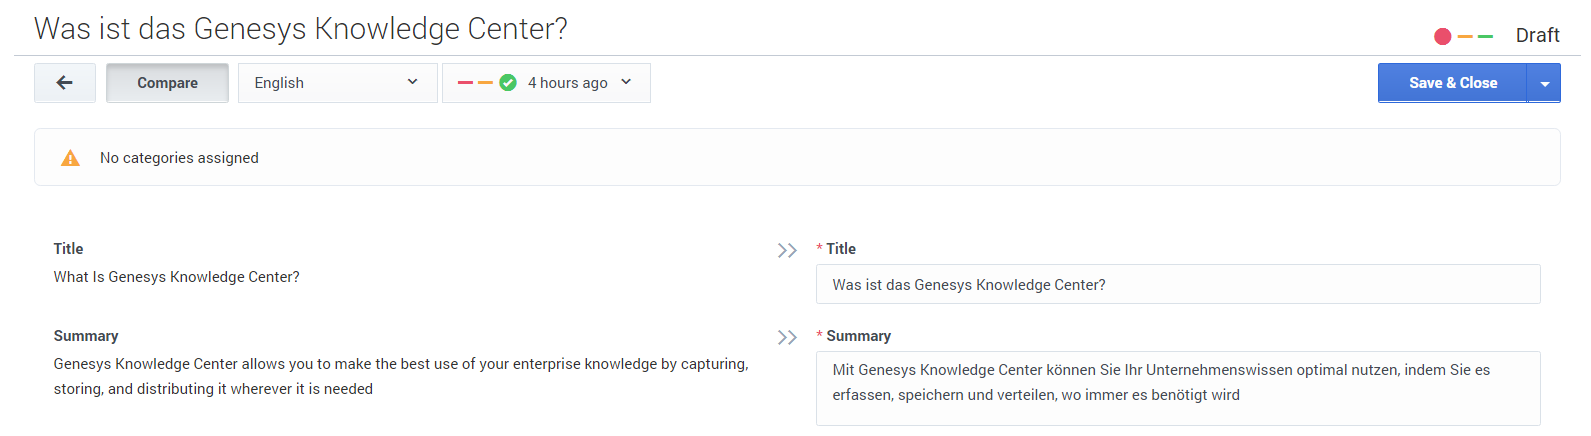Click the green checkmark version status icon
The image size is (1591, 436).
508,83
